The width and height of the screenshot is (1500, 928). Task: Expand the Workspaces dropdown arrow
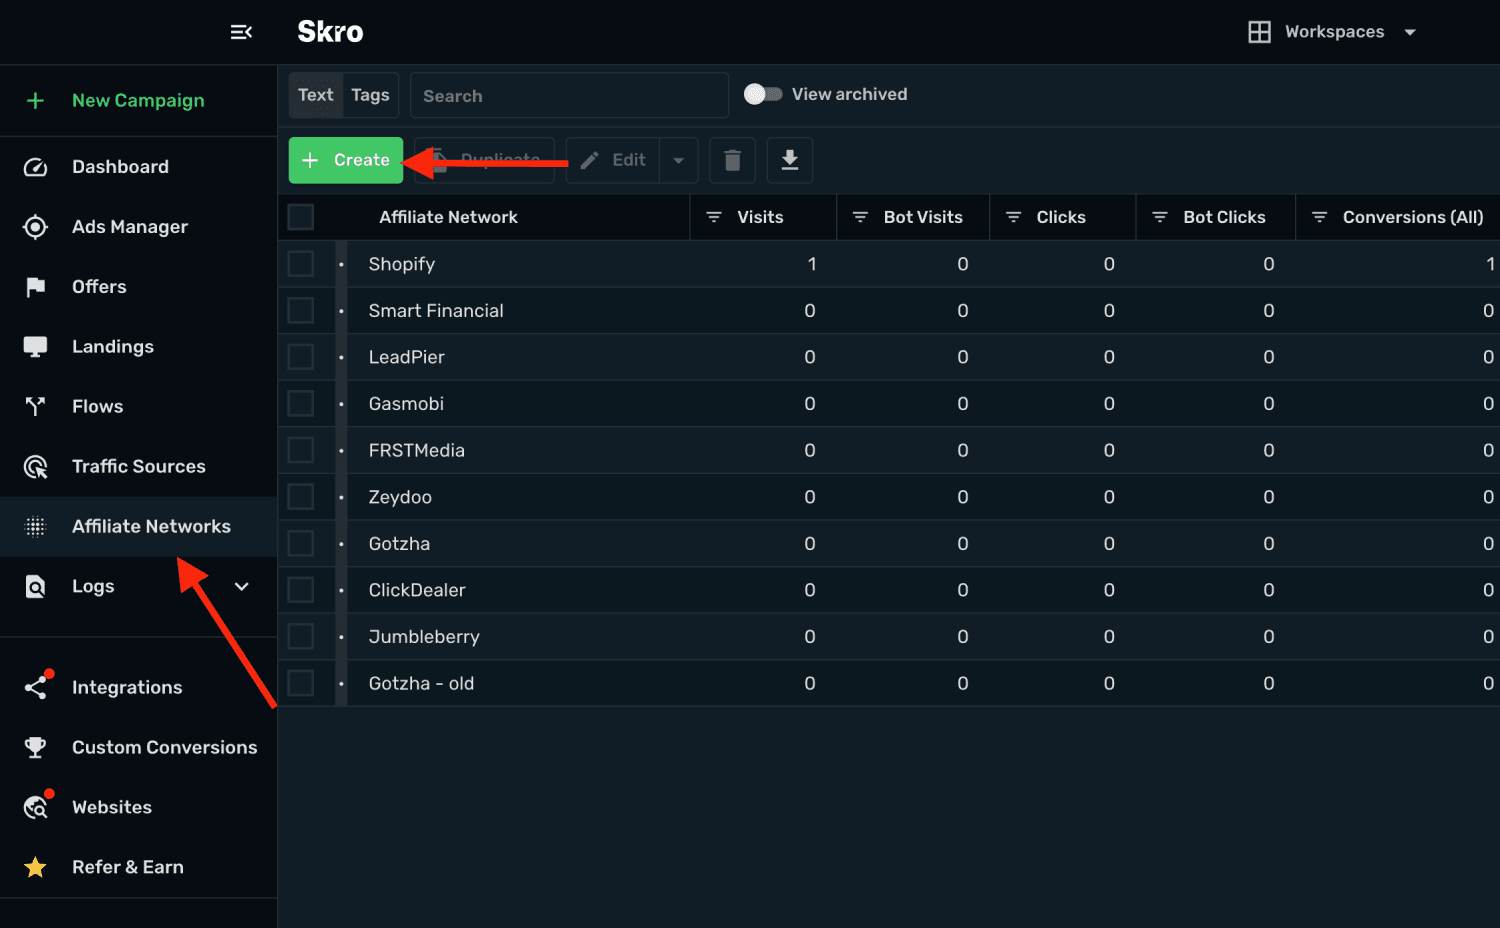pos(1410,32)
